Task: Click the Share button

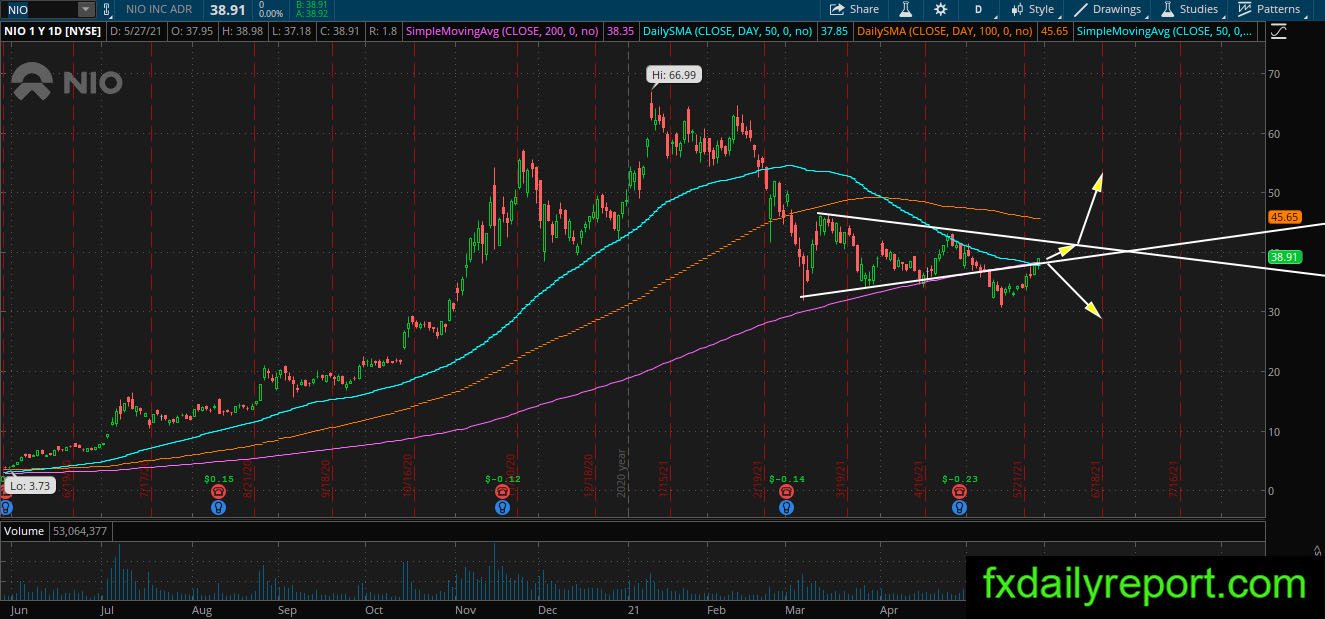Action: pyautogui.click(x=855, y=9)
